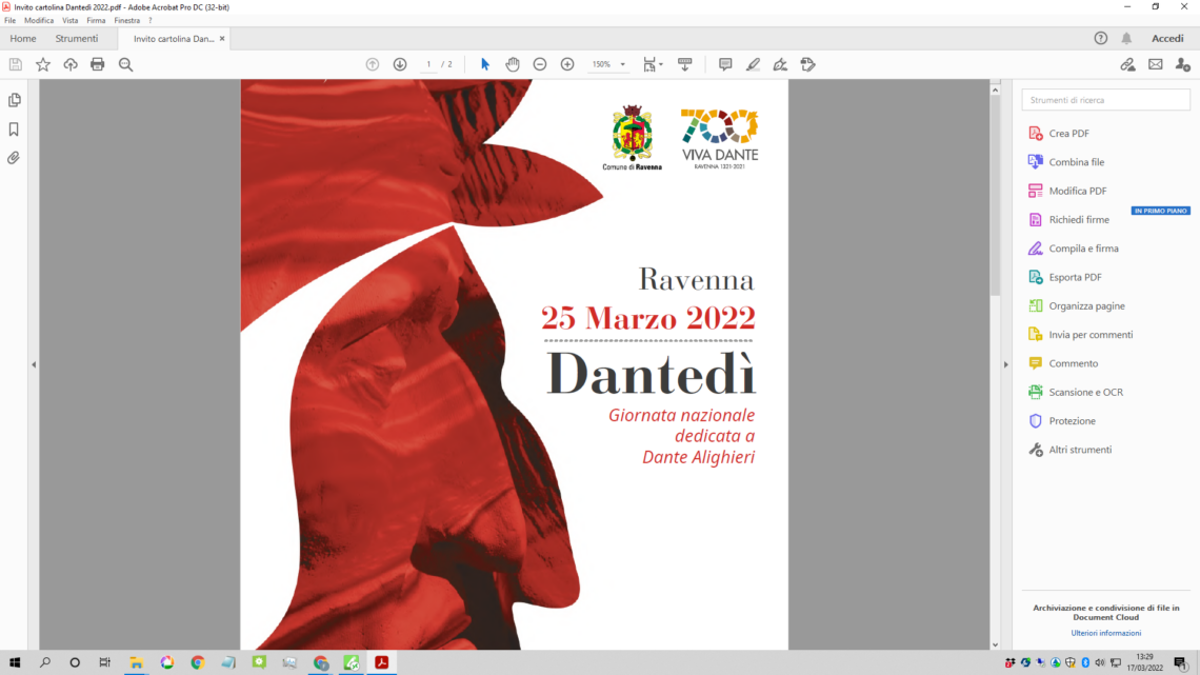Expand the left navigation pane
Image resolution: width=1200 pixels, height=675 pixels.
34,365
